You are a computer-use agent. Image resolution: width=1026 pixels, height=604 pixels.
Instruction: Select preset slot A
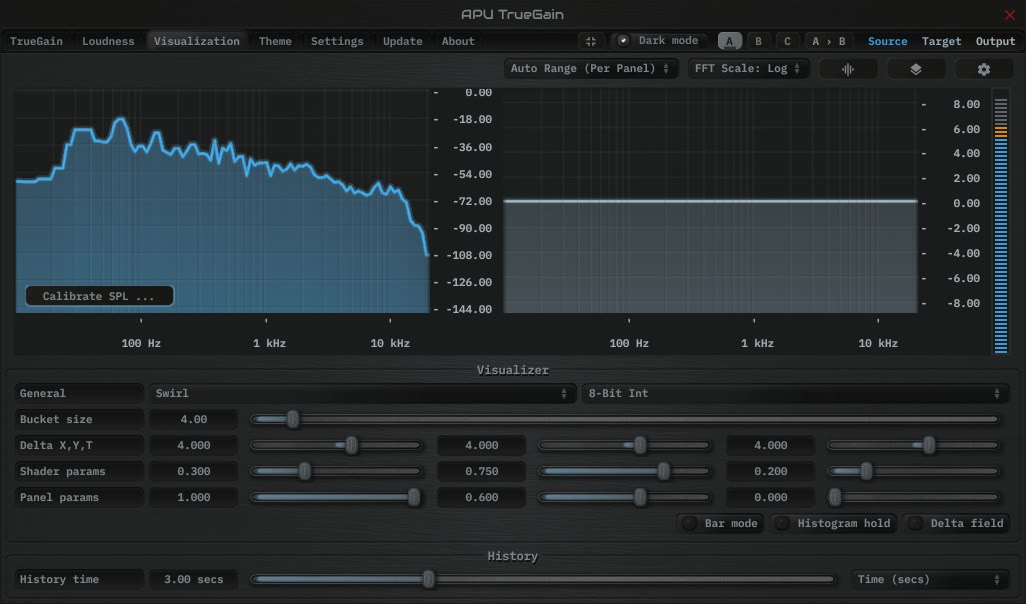(x=730, y=41)
